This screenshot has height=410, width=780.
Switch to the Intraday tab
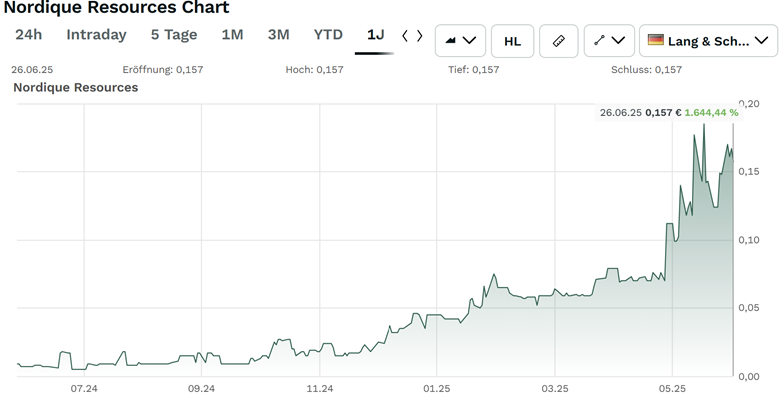click(96, 35)
